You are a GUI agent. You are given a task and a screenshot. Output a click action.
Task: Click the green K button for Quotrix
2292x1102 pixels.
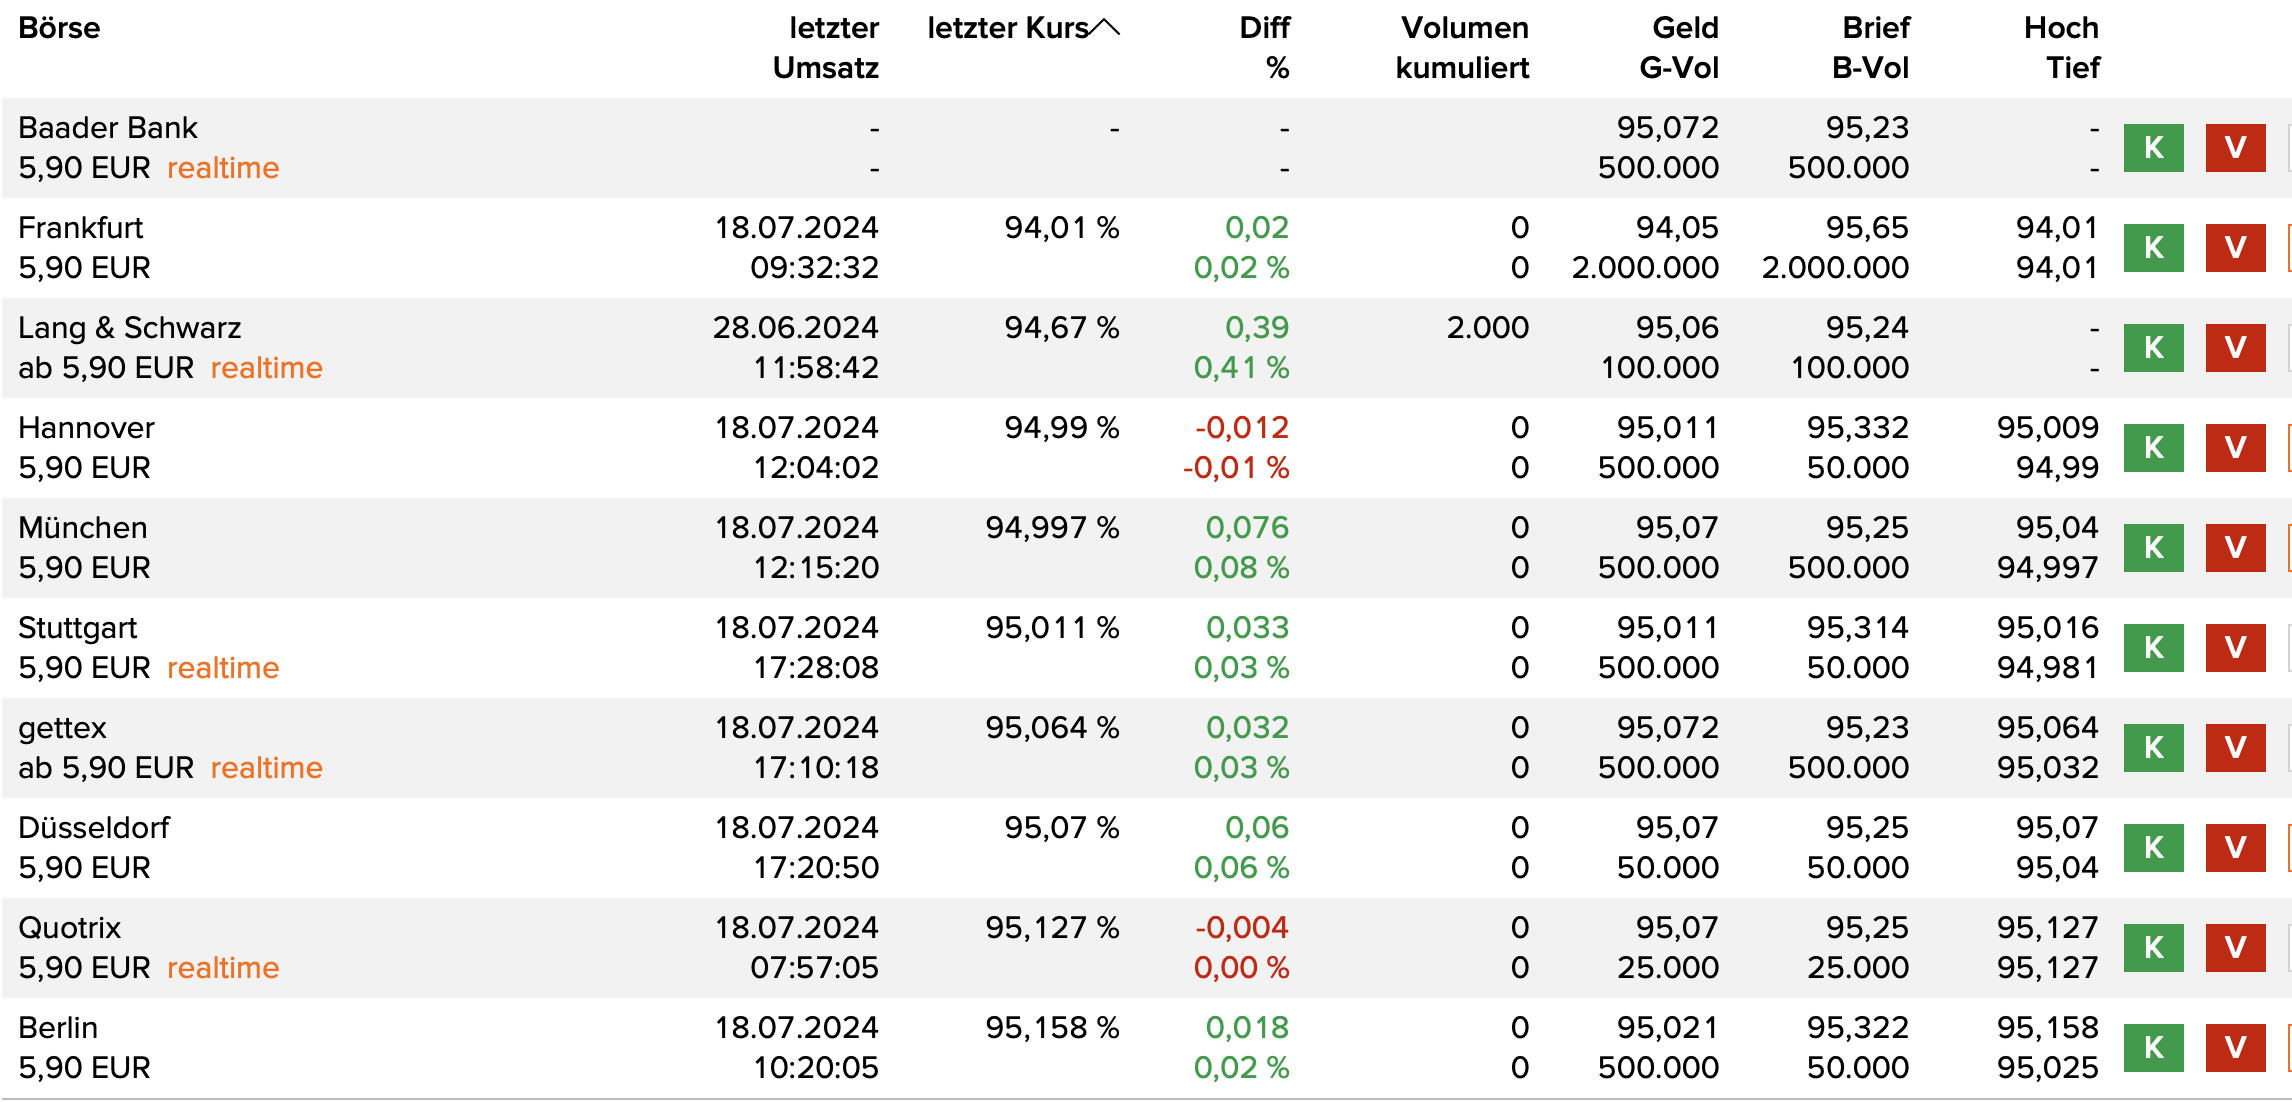pyautogui.click(x=2153, y=948)
